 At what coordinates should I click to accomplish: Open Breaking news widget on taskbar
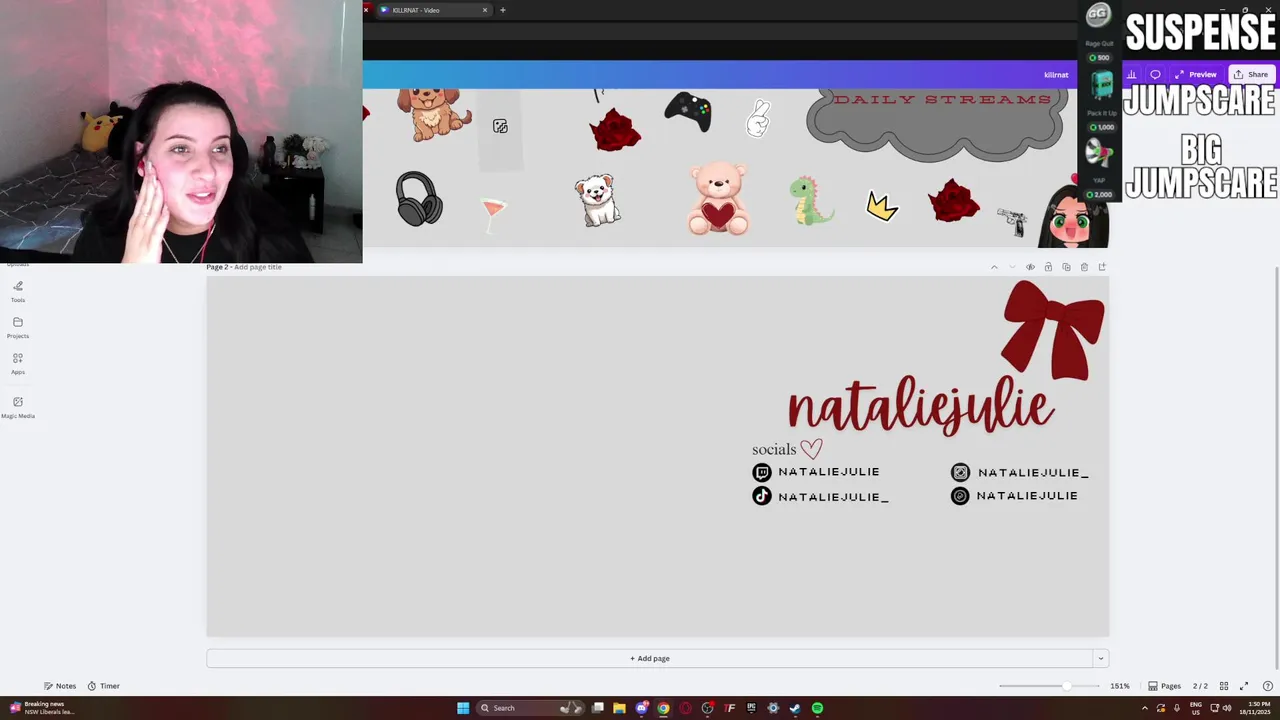[42, 707]
